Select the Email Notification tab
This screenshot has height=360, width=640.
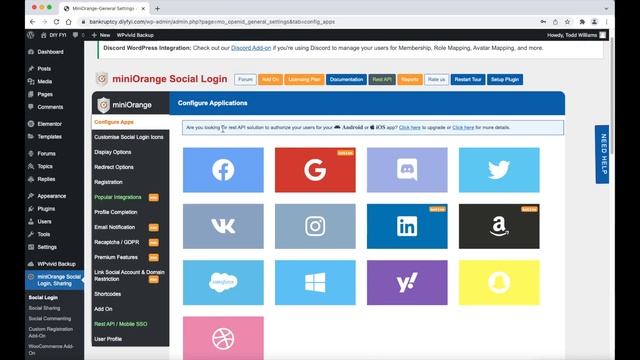coord(130,227)
